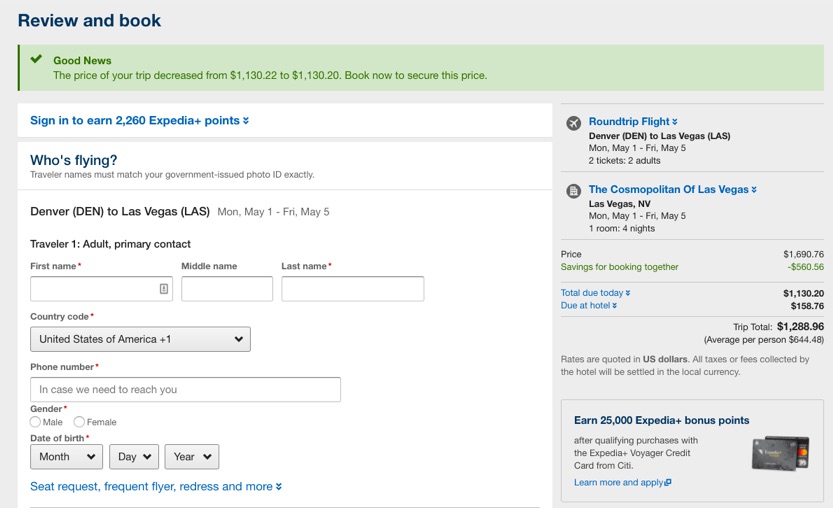The width and height of the screenshot is (833, 508).
Task: Click the Rates are quoted in US dollars note
Action: click(685, 366)
